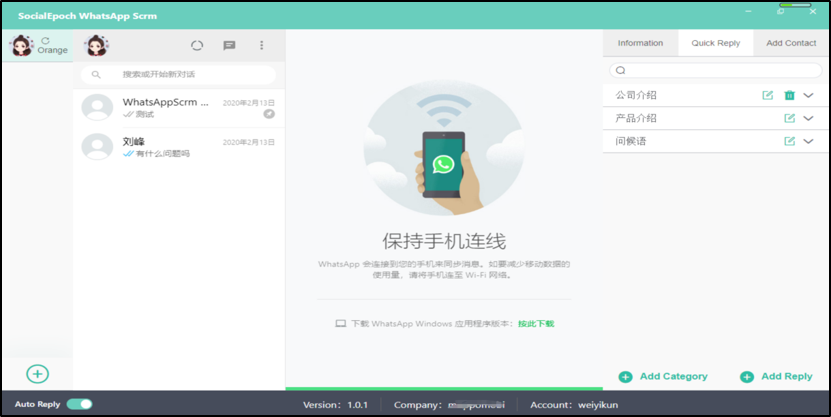Minimize the SocialEpoch window
831x417 pixels.
tap(749, 11)
